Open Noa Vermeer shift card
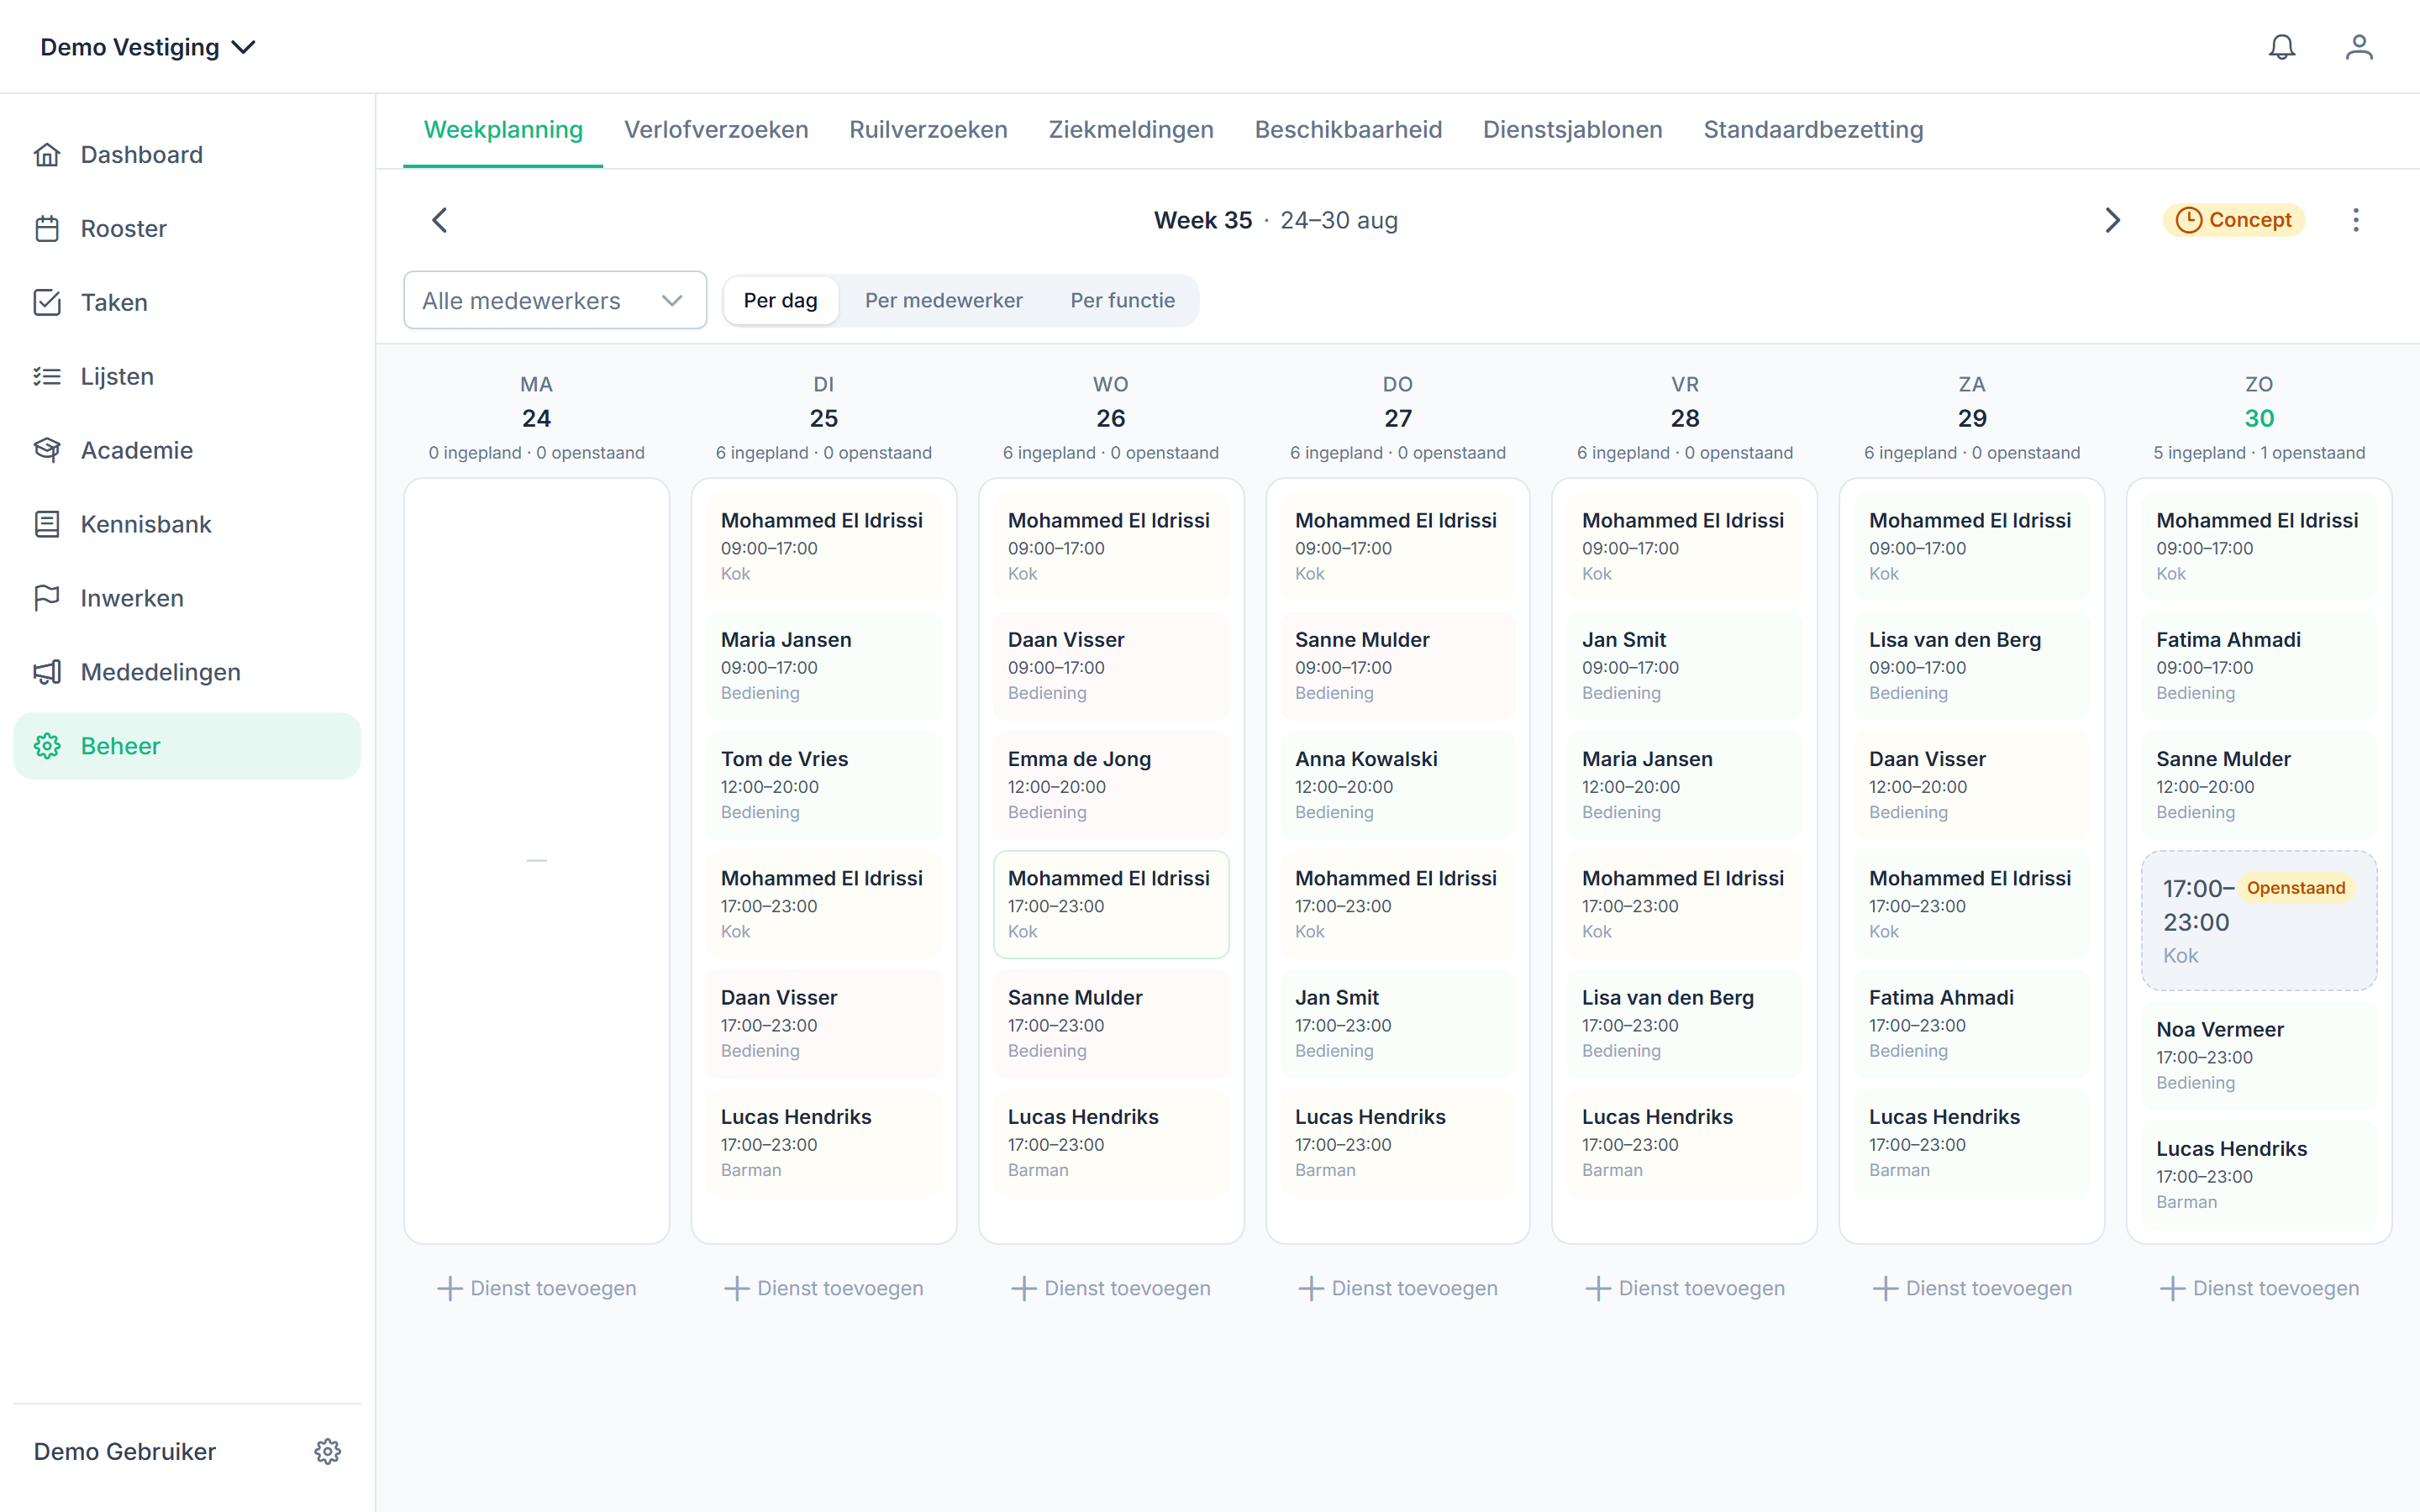The height and width of the screenshot is (1512, 2420). (x=2258, y=1056)
